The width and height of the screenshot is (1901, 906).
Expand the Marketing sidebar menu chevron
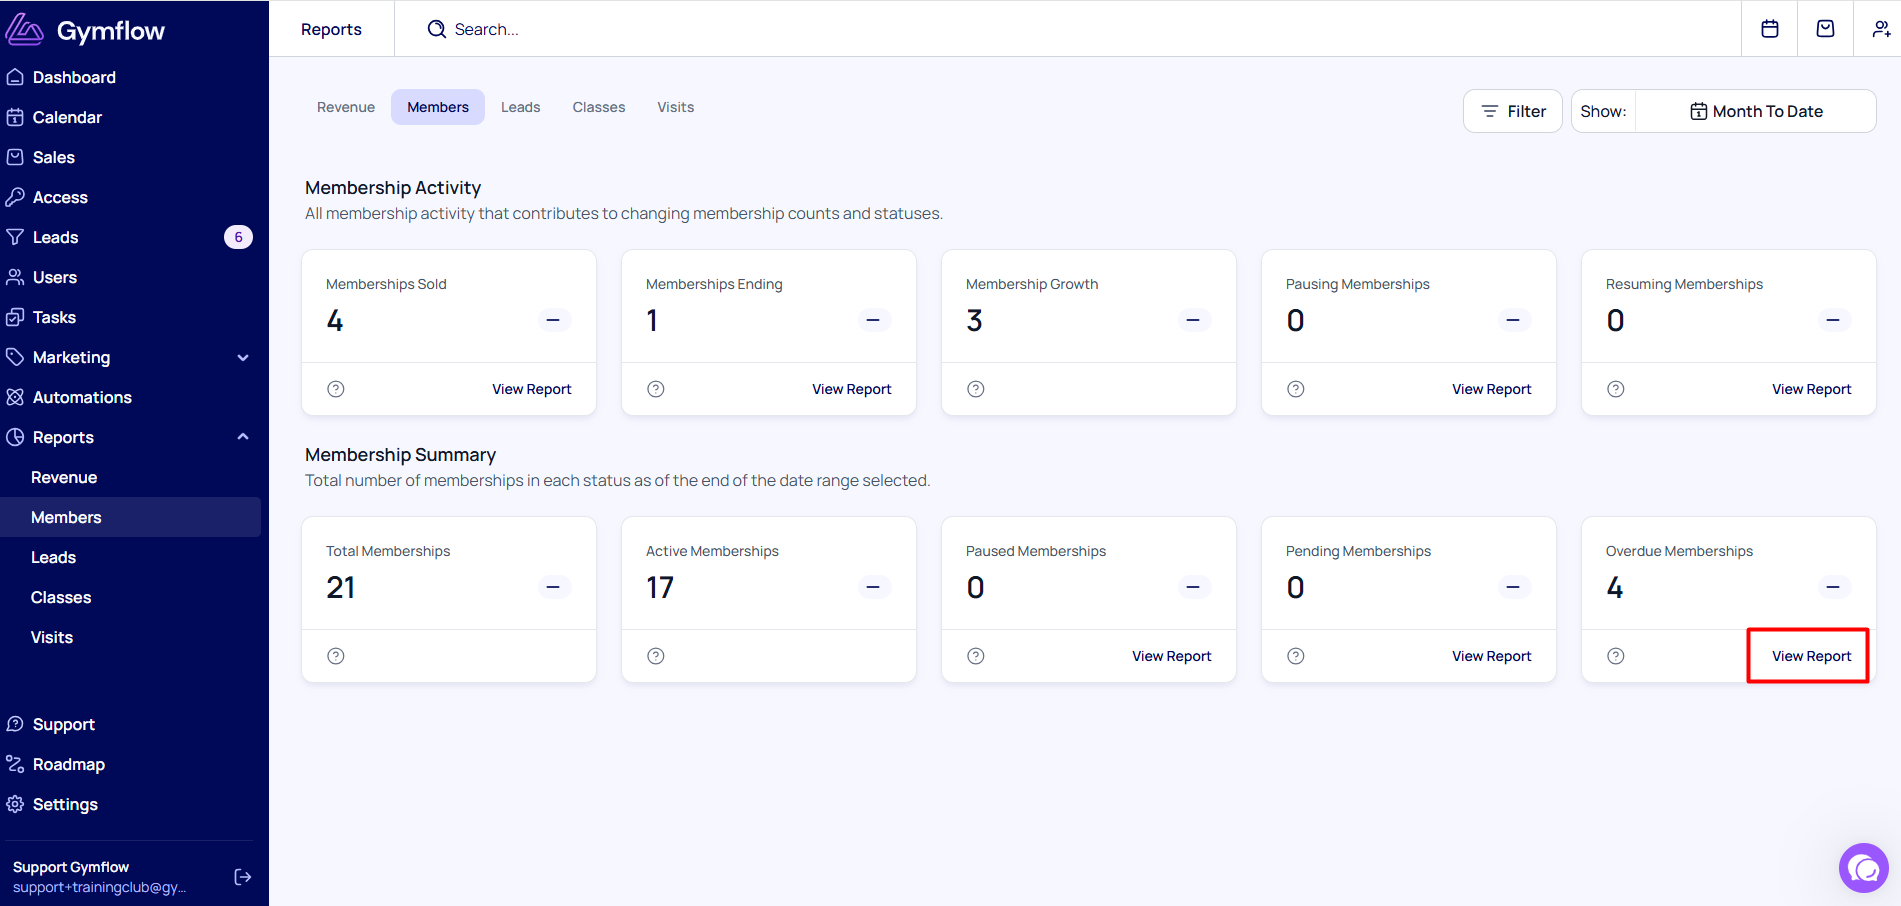tap(243, 357)
